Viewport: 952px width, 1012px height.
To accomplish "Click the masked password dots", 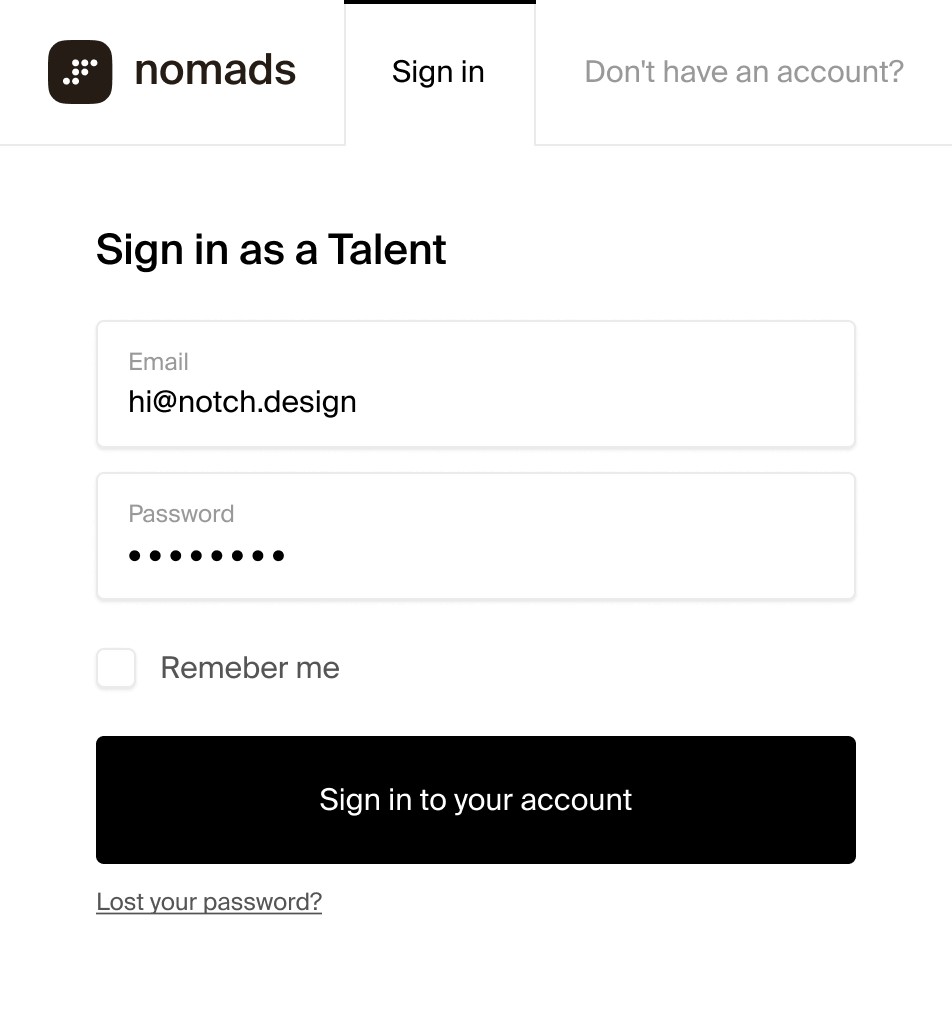I will (x=207, y=556).
